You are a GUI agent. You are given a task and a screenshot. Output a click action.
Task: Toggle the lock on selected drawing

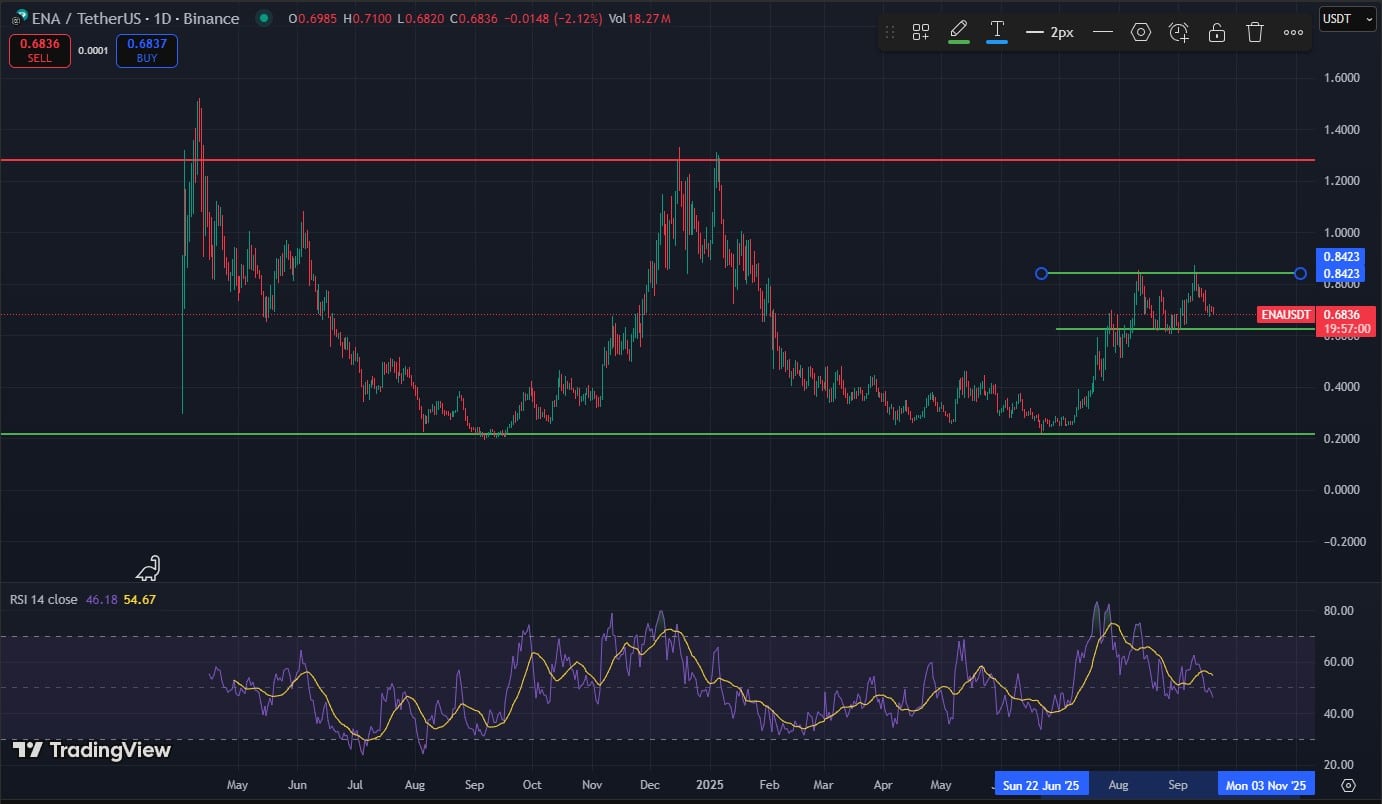coord(1217,32)
